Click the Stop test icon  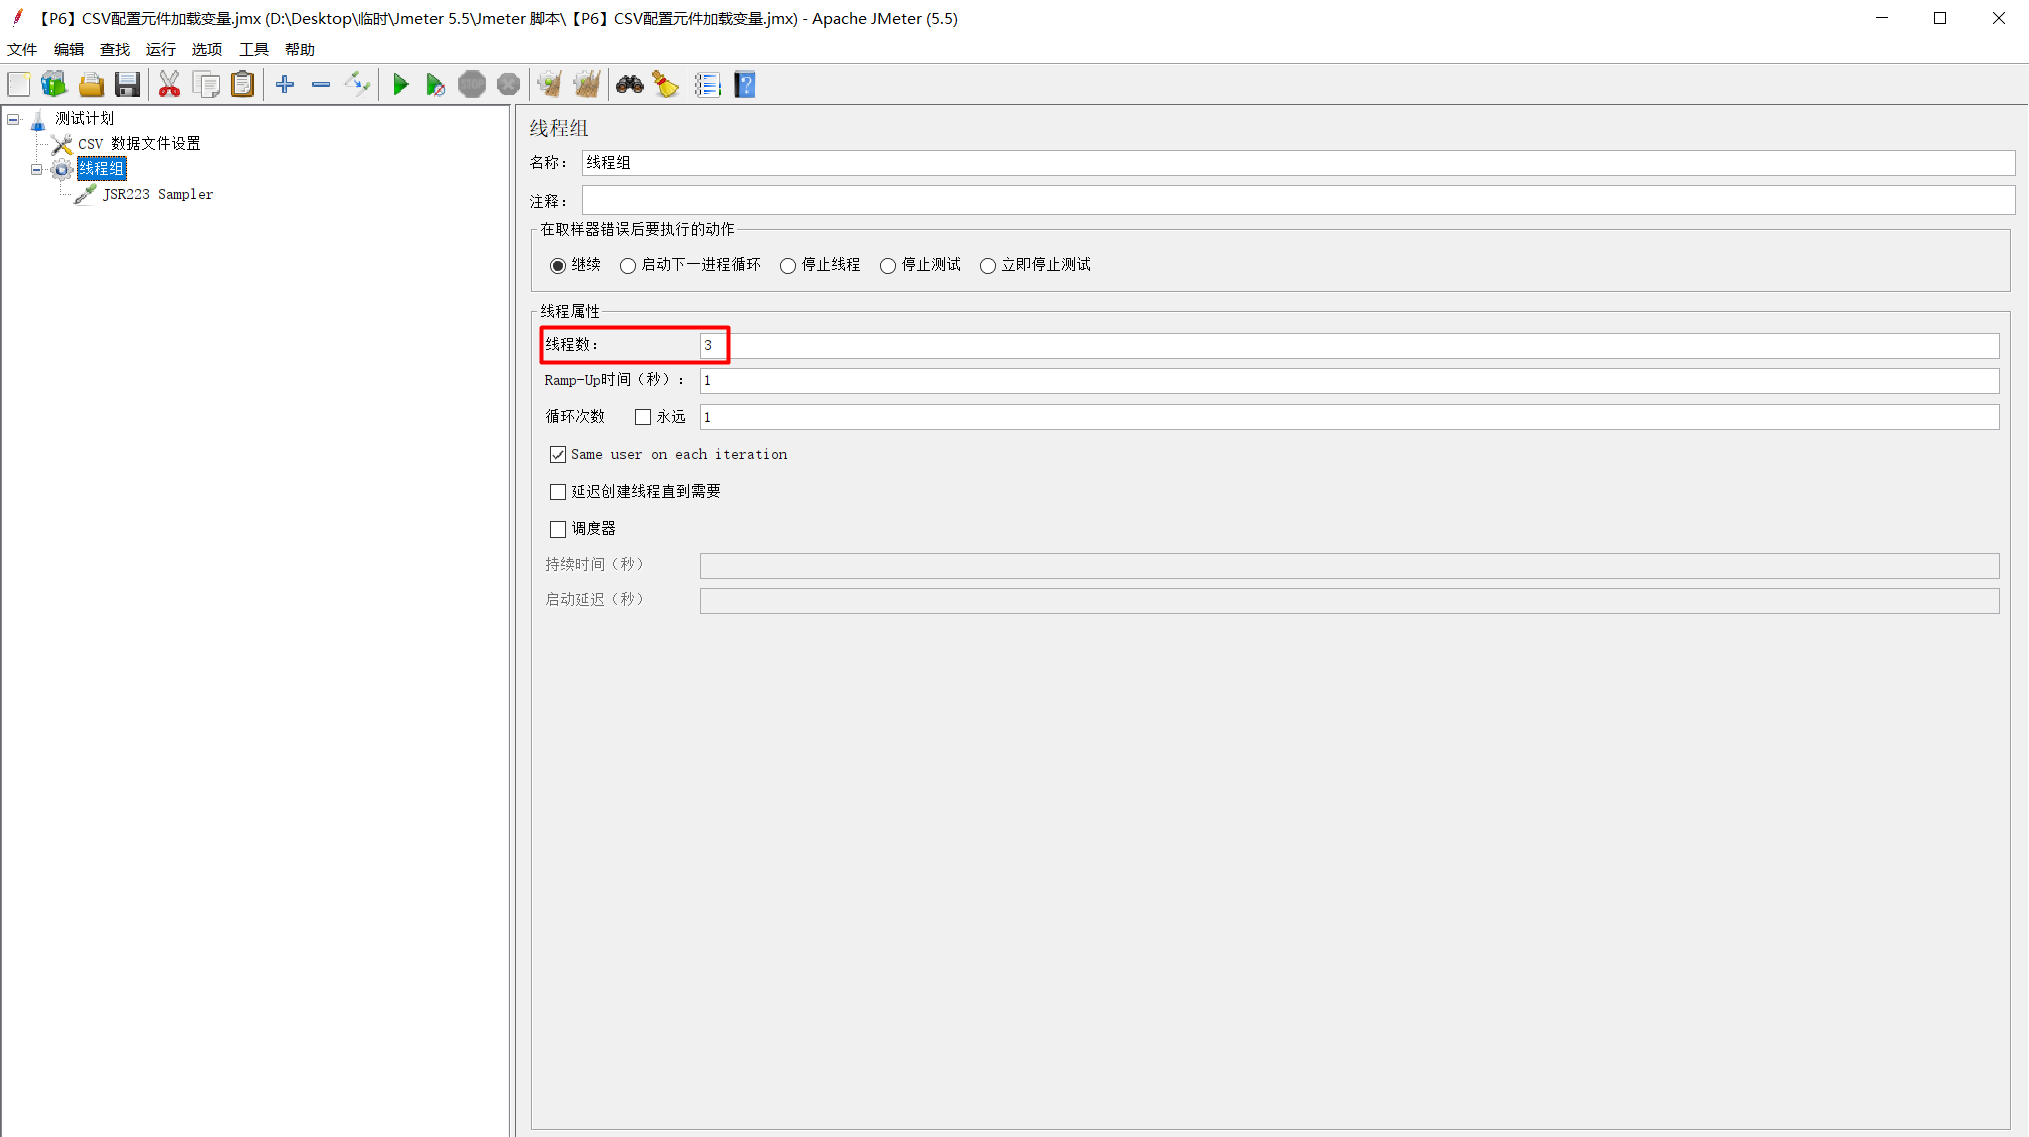472,85
